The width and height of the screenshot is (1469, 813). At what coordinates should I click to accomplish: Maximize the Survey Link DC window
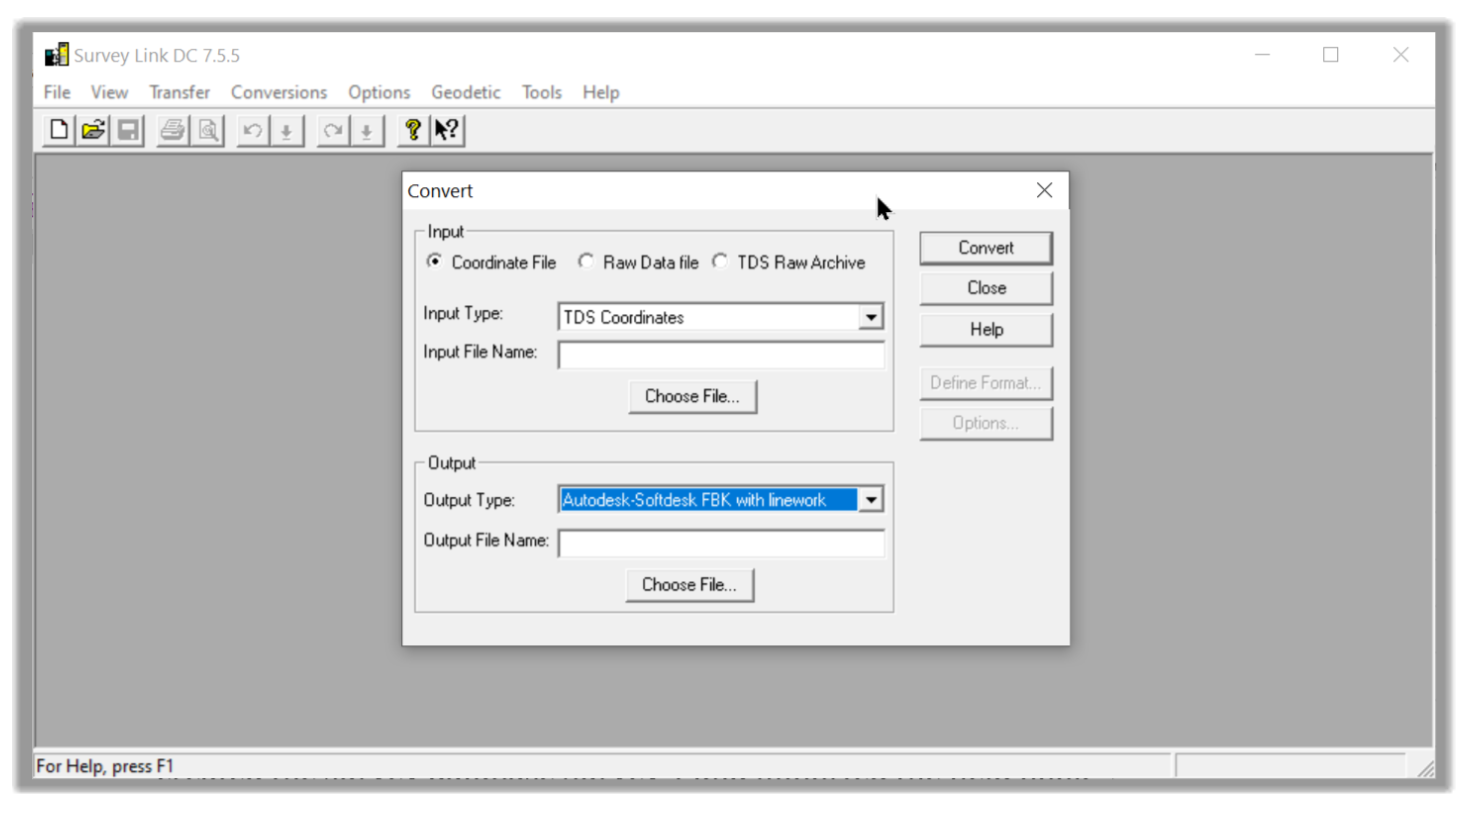1331,55
